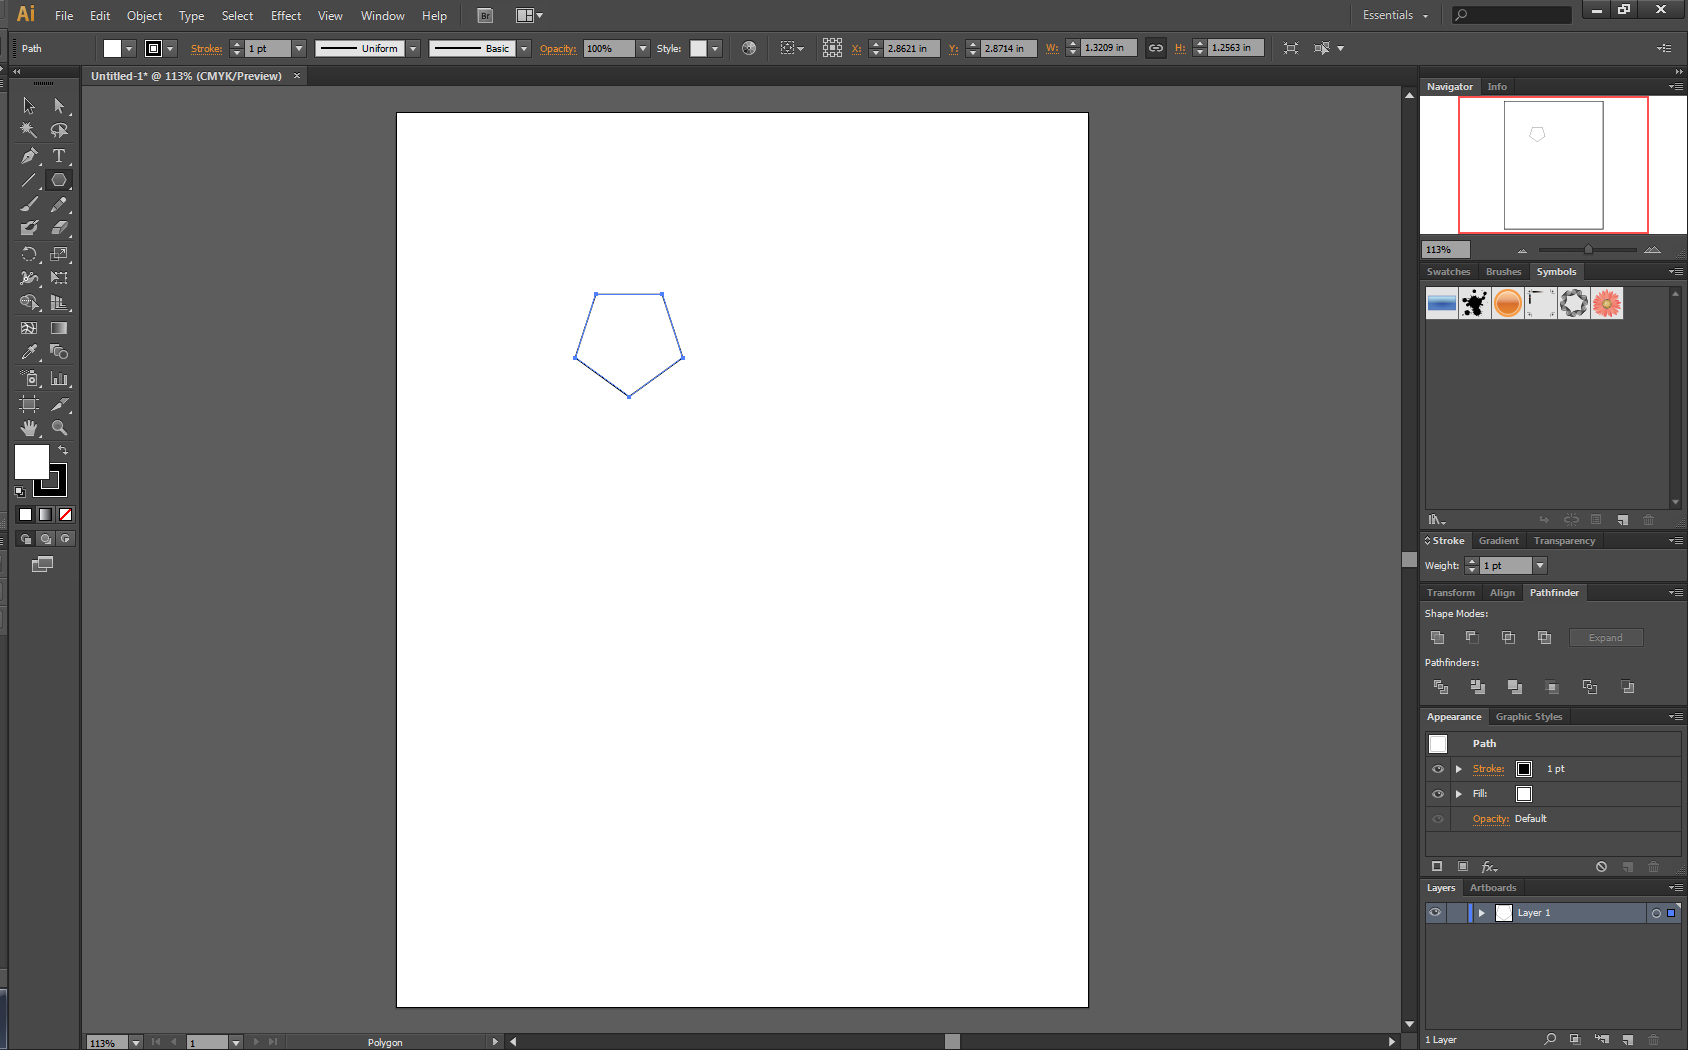Switch to the Swatches tab
The height and width of the screenshot is (1050, 1688).
click(x=1448, y=272)
